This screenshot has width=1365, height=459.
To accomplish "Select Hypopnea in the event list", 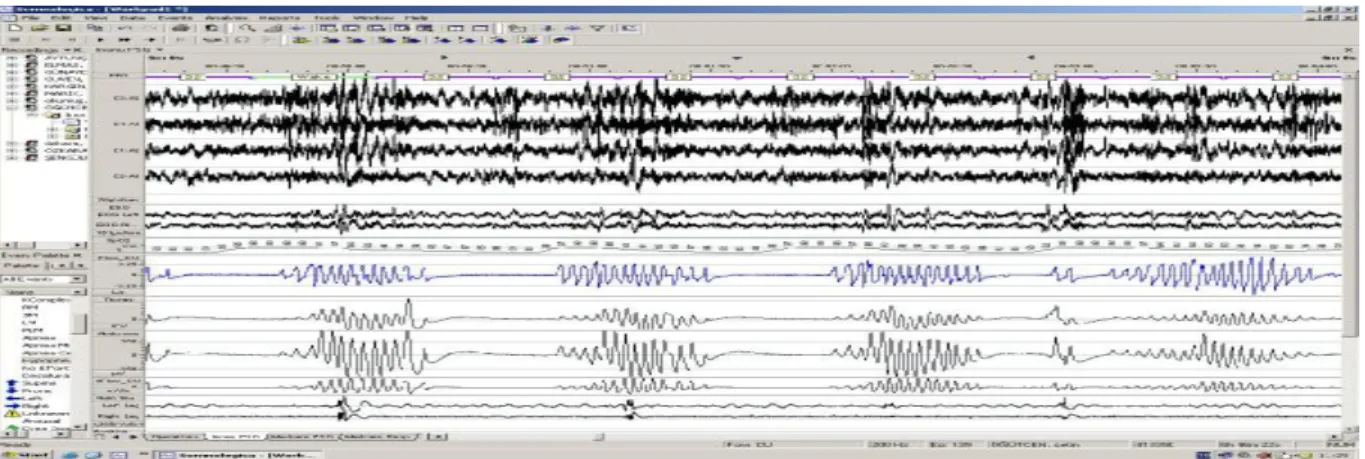I will 45,360.
